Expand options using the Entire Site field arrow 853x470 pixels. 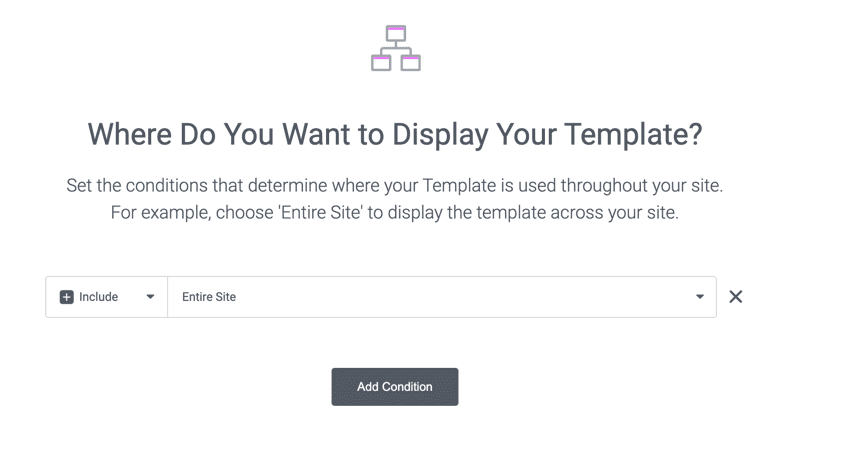point(700,297)
